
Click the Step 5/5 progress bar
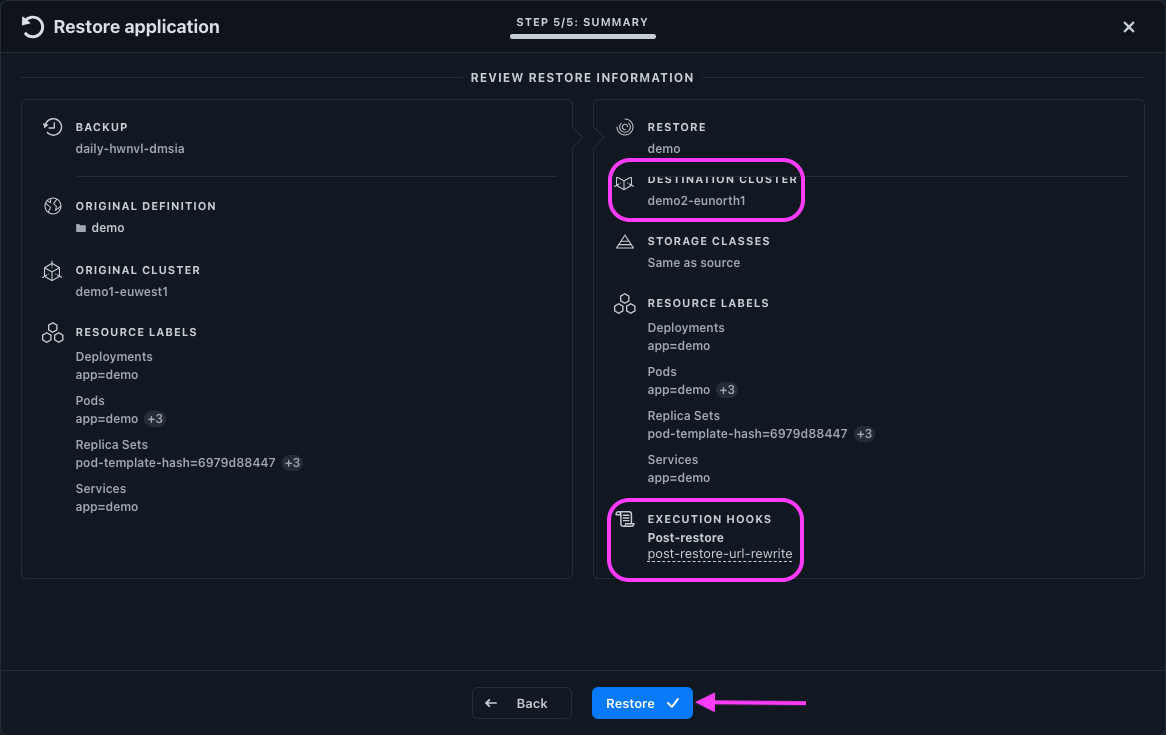[582, 36]
